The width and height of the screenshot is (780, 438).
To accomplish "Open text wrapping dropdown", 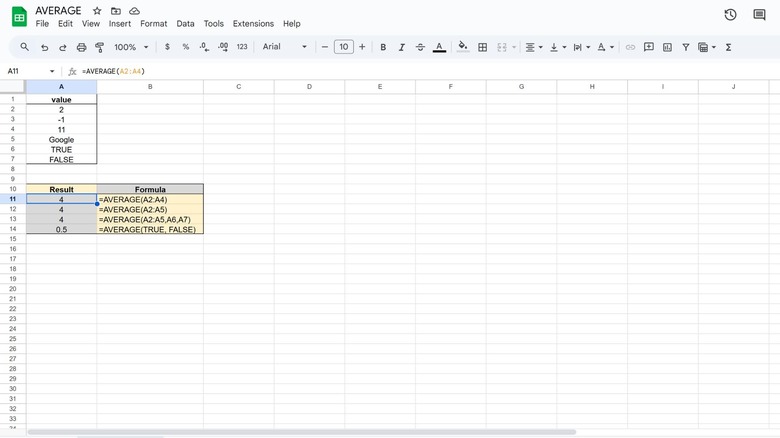I will point(582,47).
